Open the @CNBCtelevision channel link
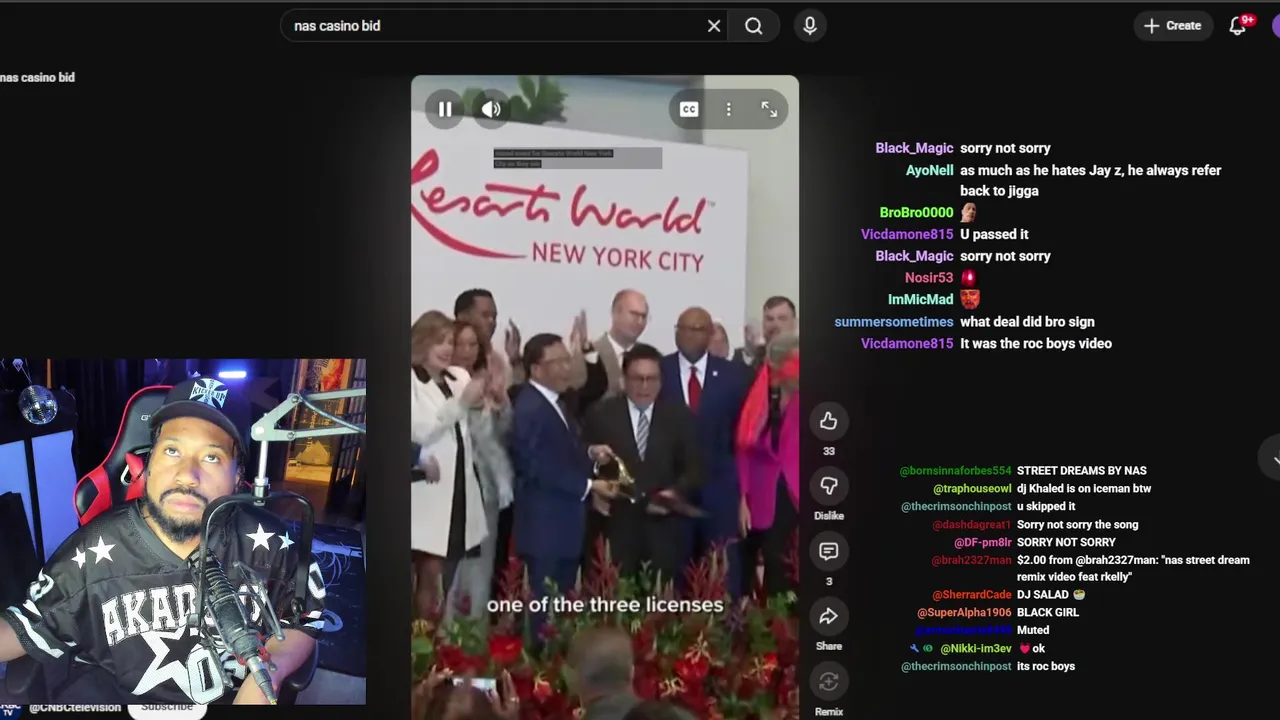Screen dimensions: 1280x720 tap(75, 707)
